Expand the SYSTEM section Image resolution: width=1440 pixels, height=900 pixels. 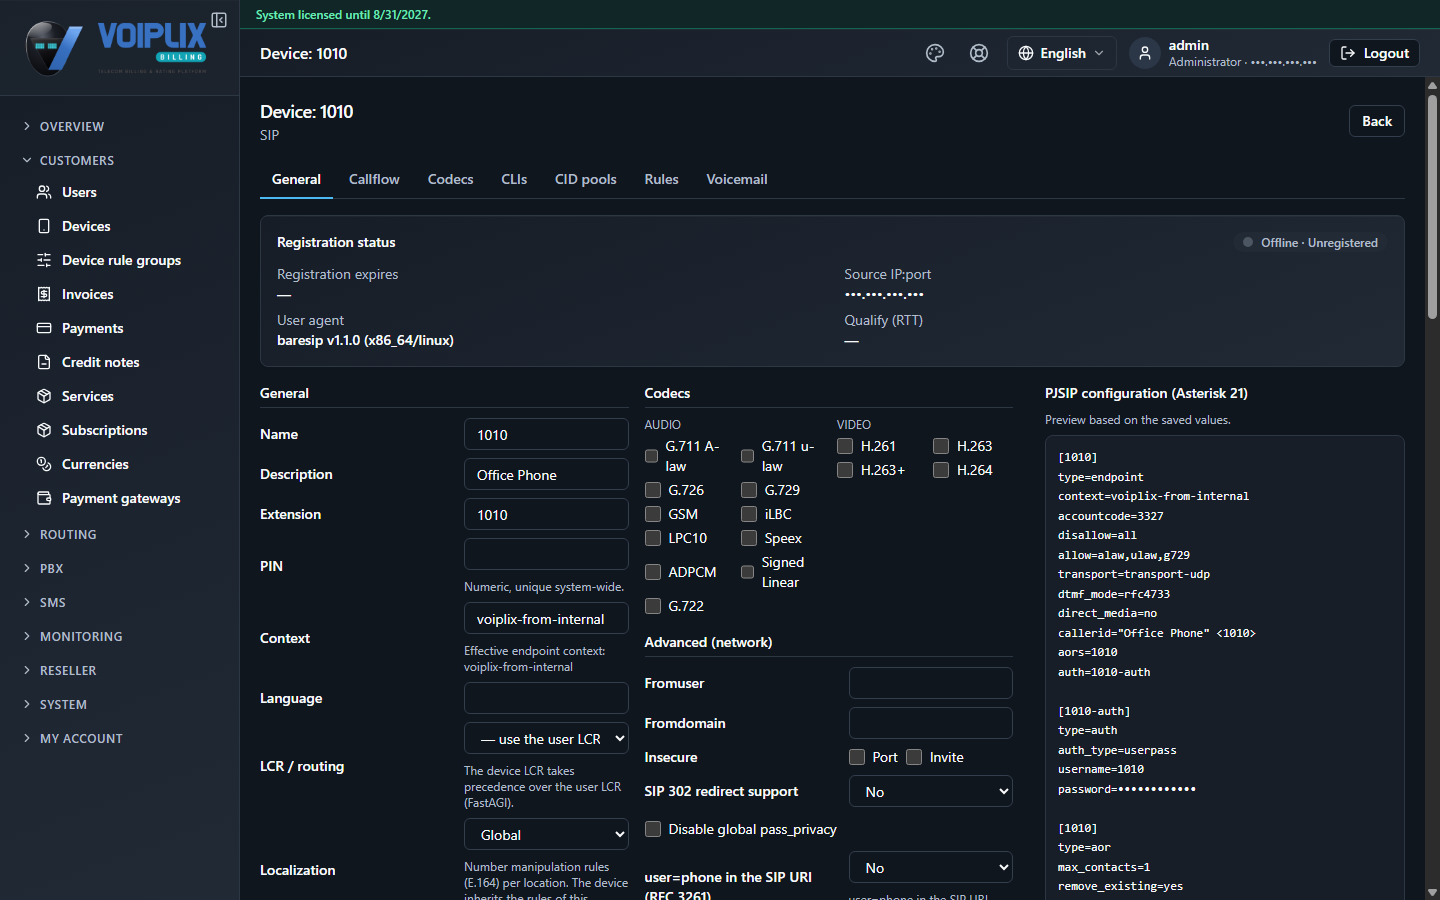[x=63, y=704]
